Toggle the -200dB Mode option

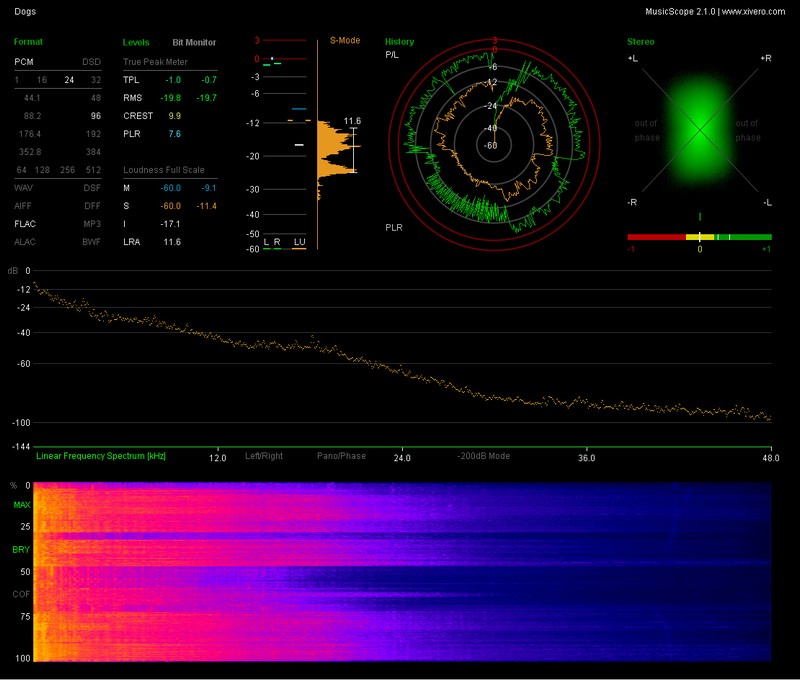coord(484,456)
